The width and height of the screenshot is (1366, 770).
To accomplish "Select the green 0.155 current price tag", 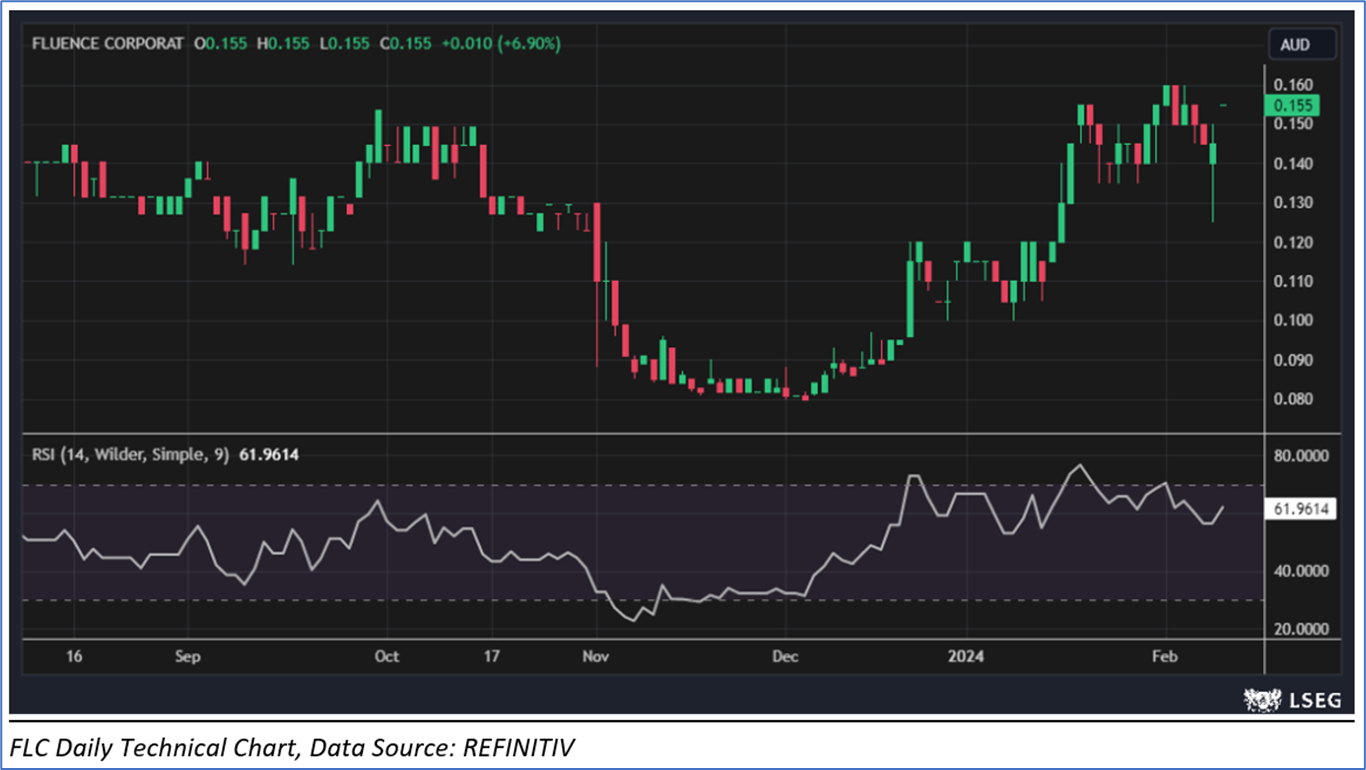I will point(1292,105).
